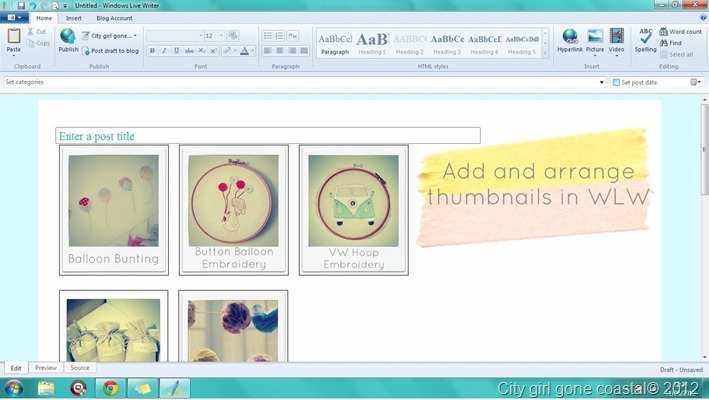
Task: Toggle Italic formatting
Action: (x=164, y=51)
